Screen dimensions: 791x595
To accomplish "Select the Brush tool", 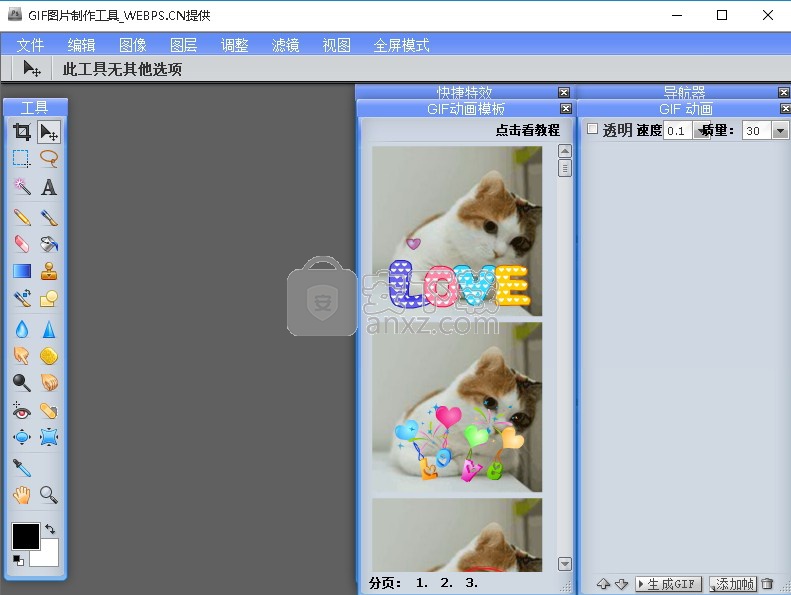I will pos(49,218).
